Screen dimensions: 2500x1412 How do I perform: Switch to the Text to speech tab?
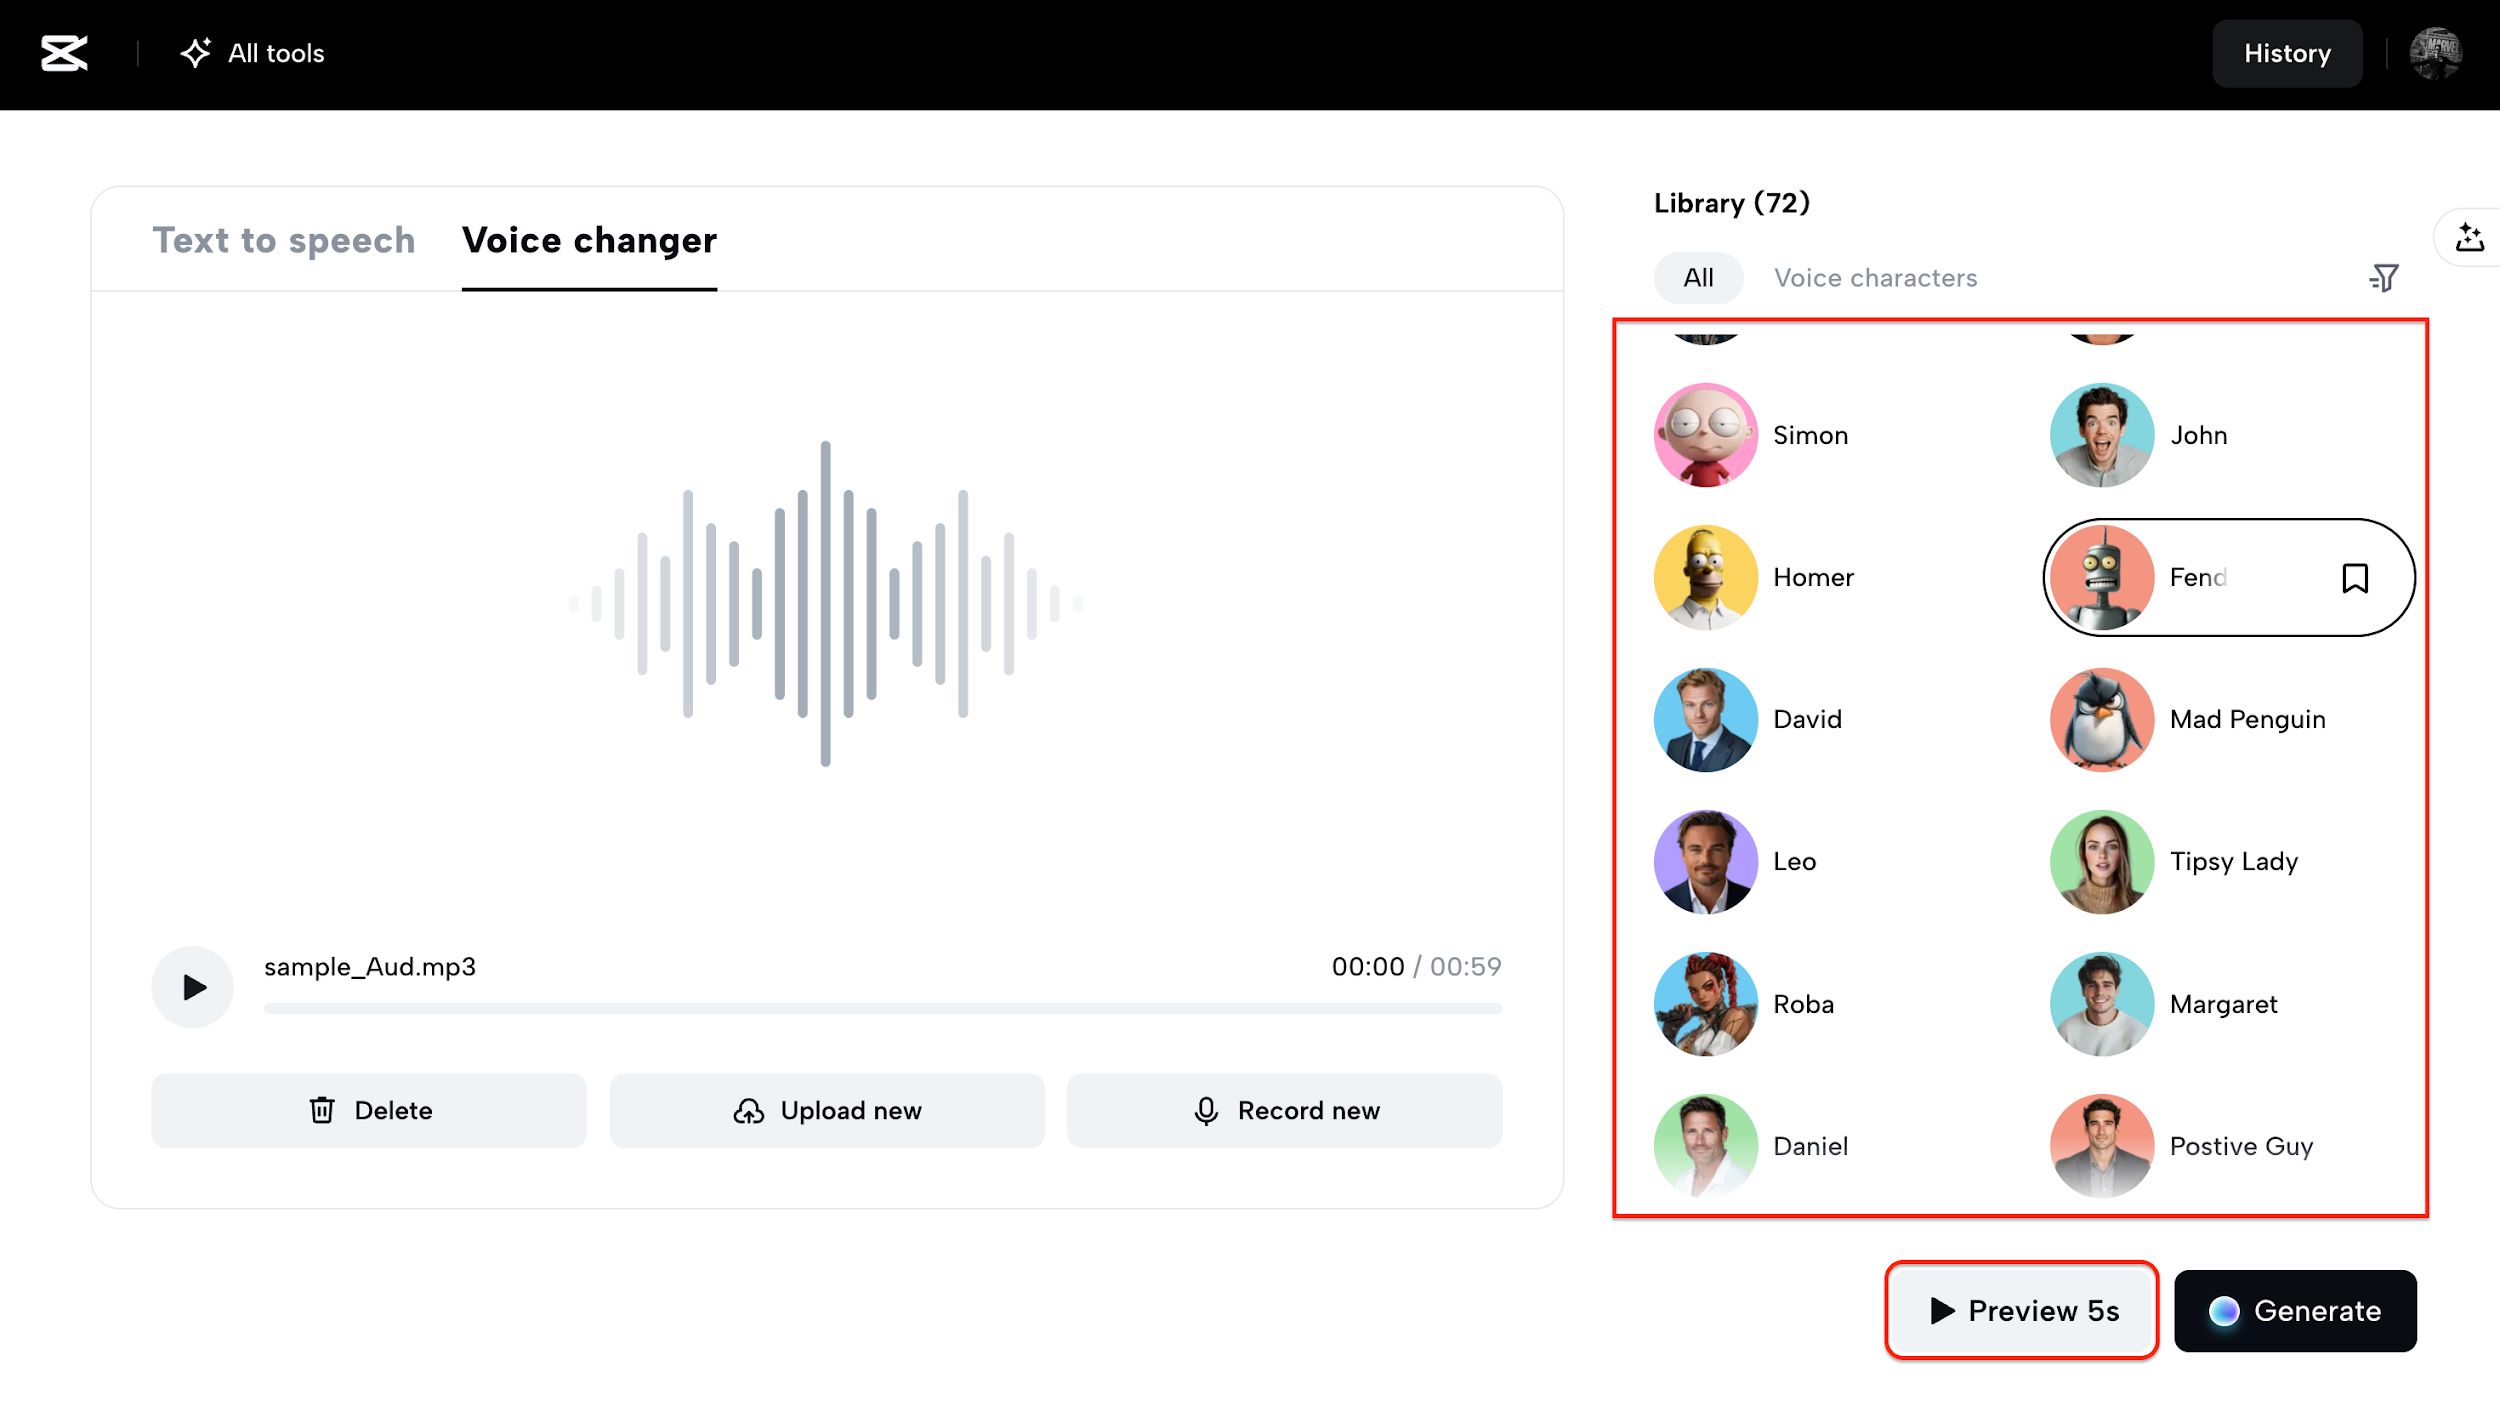pos(283,241)
